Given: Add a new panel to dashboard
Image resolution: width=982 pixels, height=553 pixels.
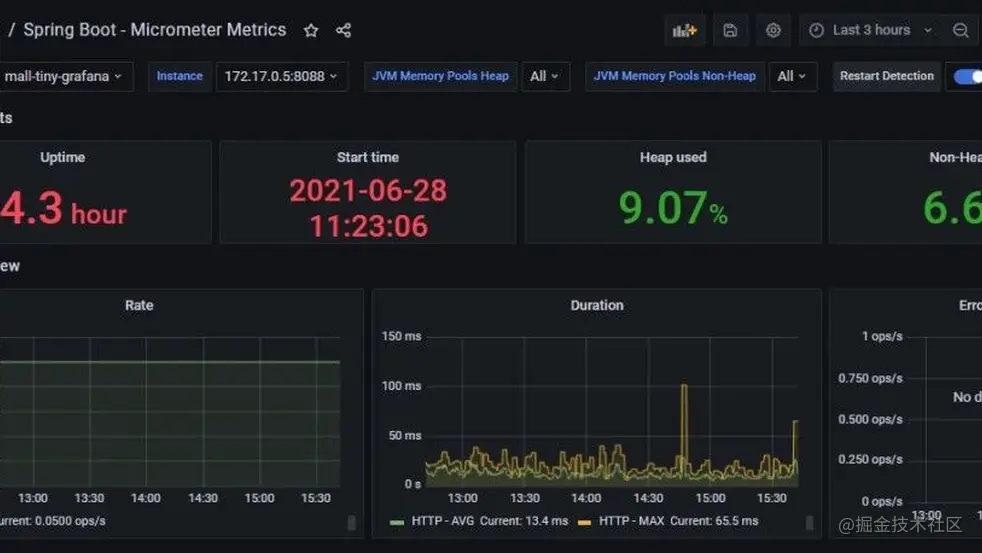Looking at the screenshot, I should (685, 30).
